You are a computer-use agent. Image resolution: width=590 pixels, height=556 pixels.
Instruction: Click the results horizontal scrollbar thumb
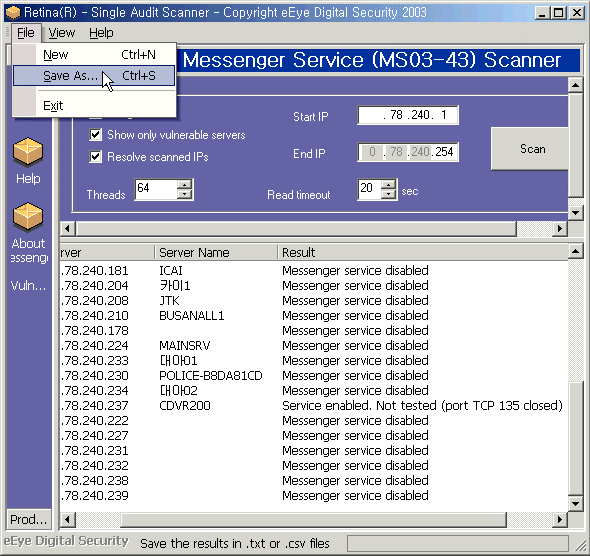313,520
